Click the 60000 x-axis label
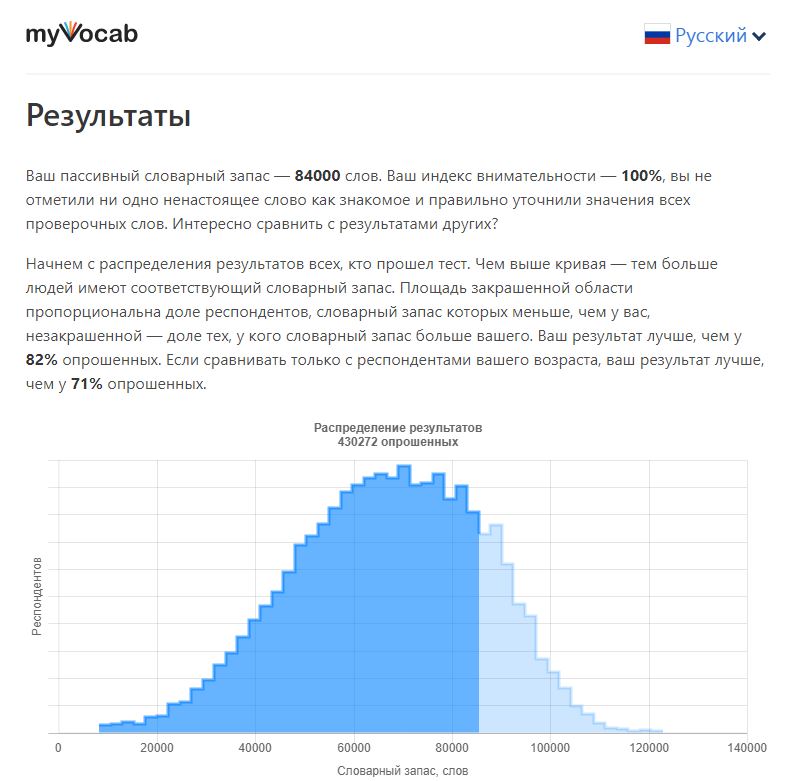 (x=353, y=748)
